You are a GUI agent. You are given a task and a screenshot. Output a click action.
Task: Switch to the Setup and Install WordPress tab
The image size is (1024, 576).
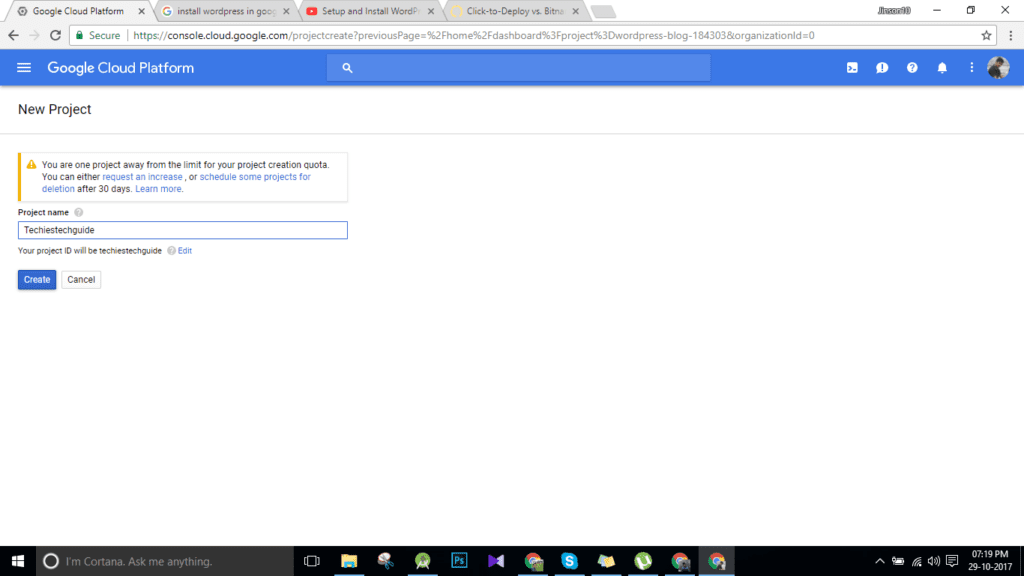pos(370,11)
